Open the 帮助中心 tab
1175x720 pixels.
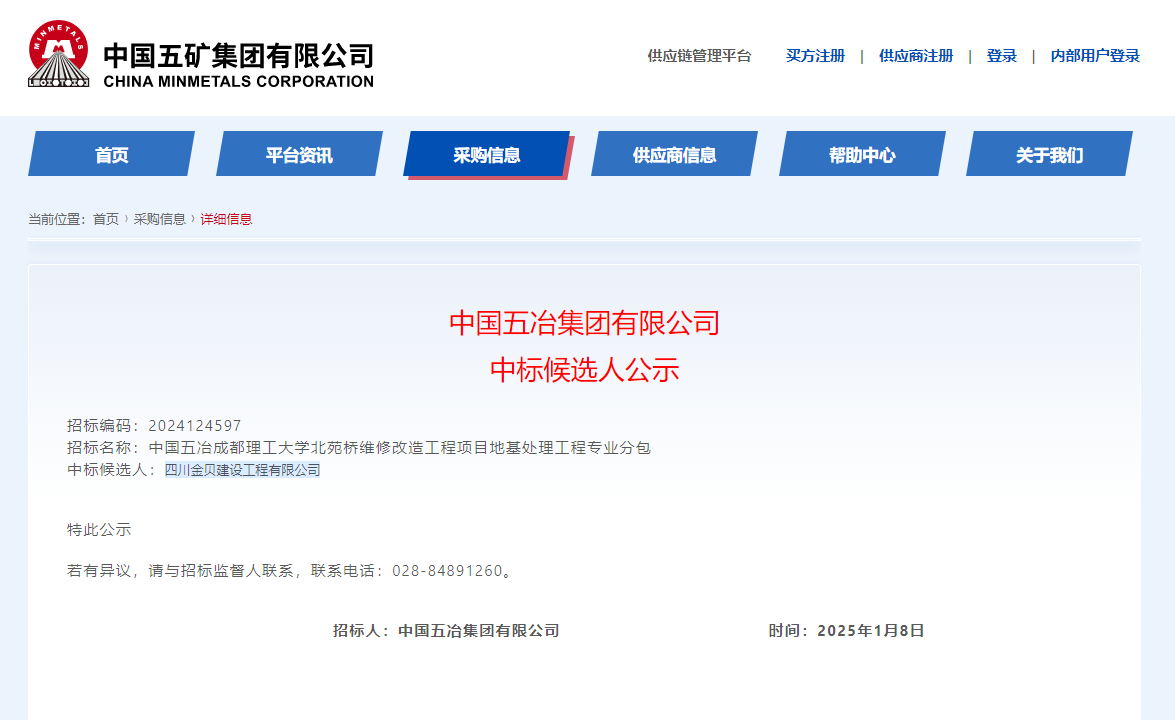(x=862, y=154)
